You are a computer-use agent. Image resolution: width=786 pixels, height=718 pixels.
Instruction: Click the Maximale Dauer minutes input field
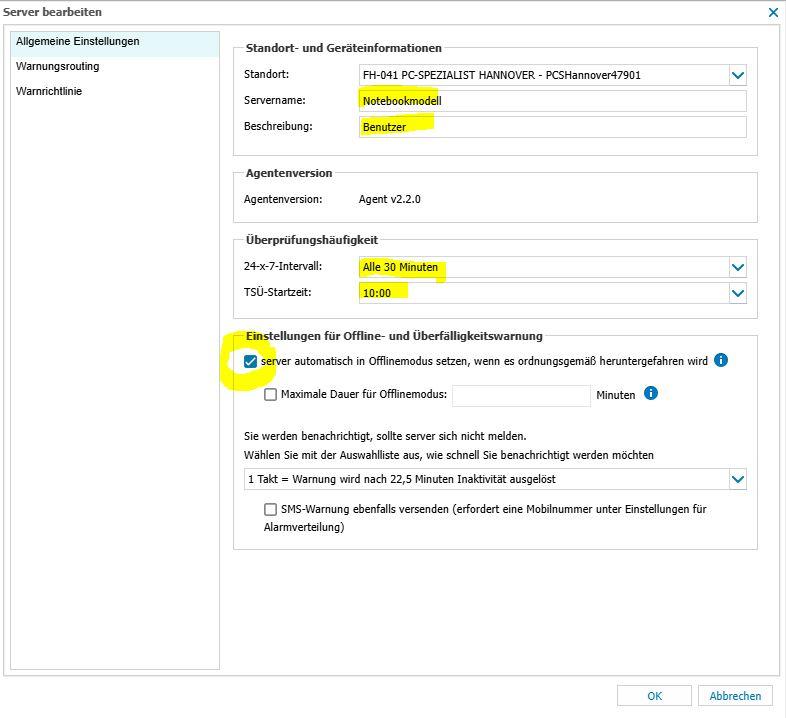[x=521, y=396]
